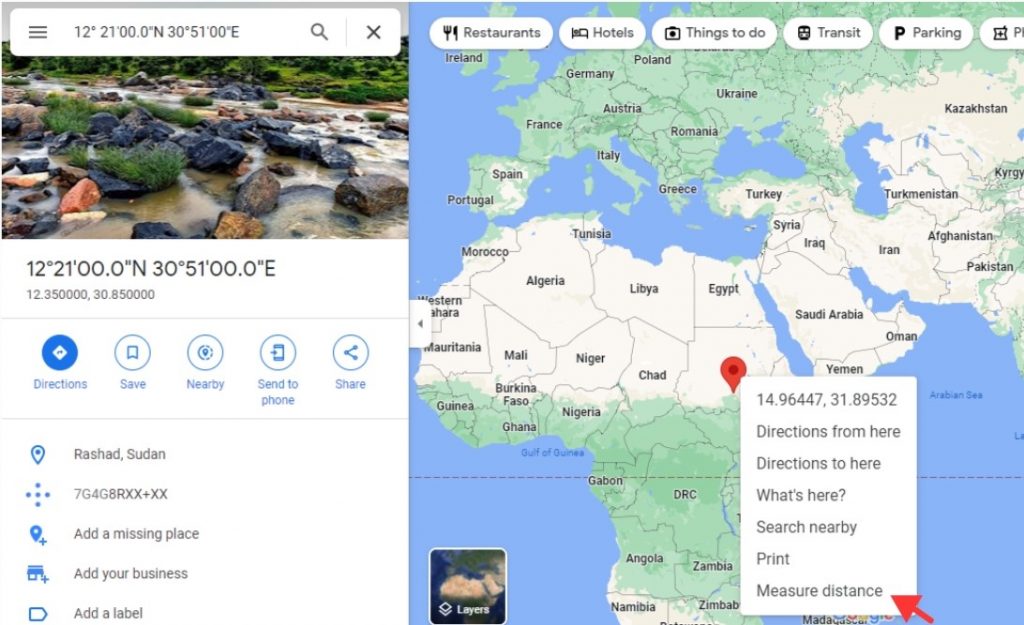Click the search magnifier icon

click(319, 31)
